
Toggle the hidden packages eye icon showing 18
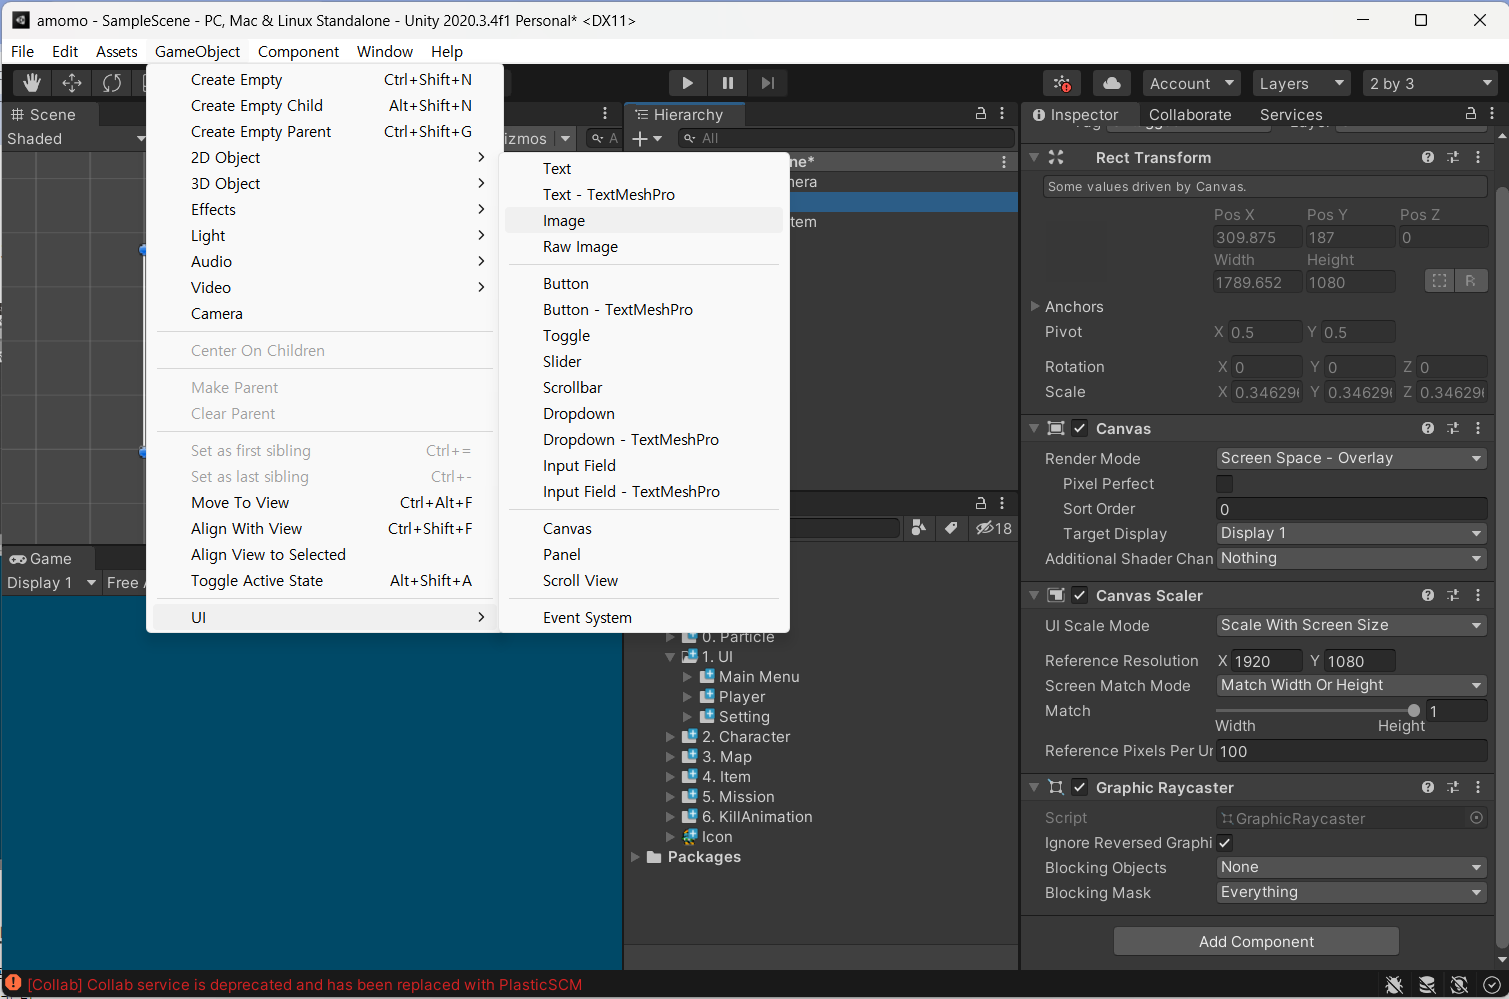[993, 528]
